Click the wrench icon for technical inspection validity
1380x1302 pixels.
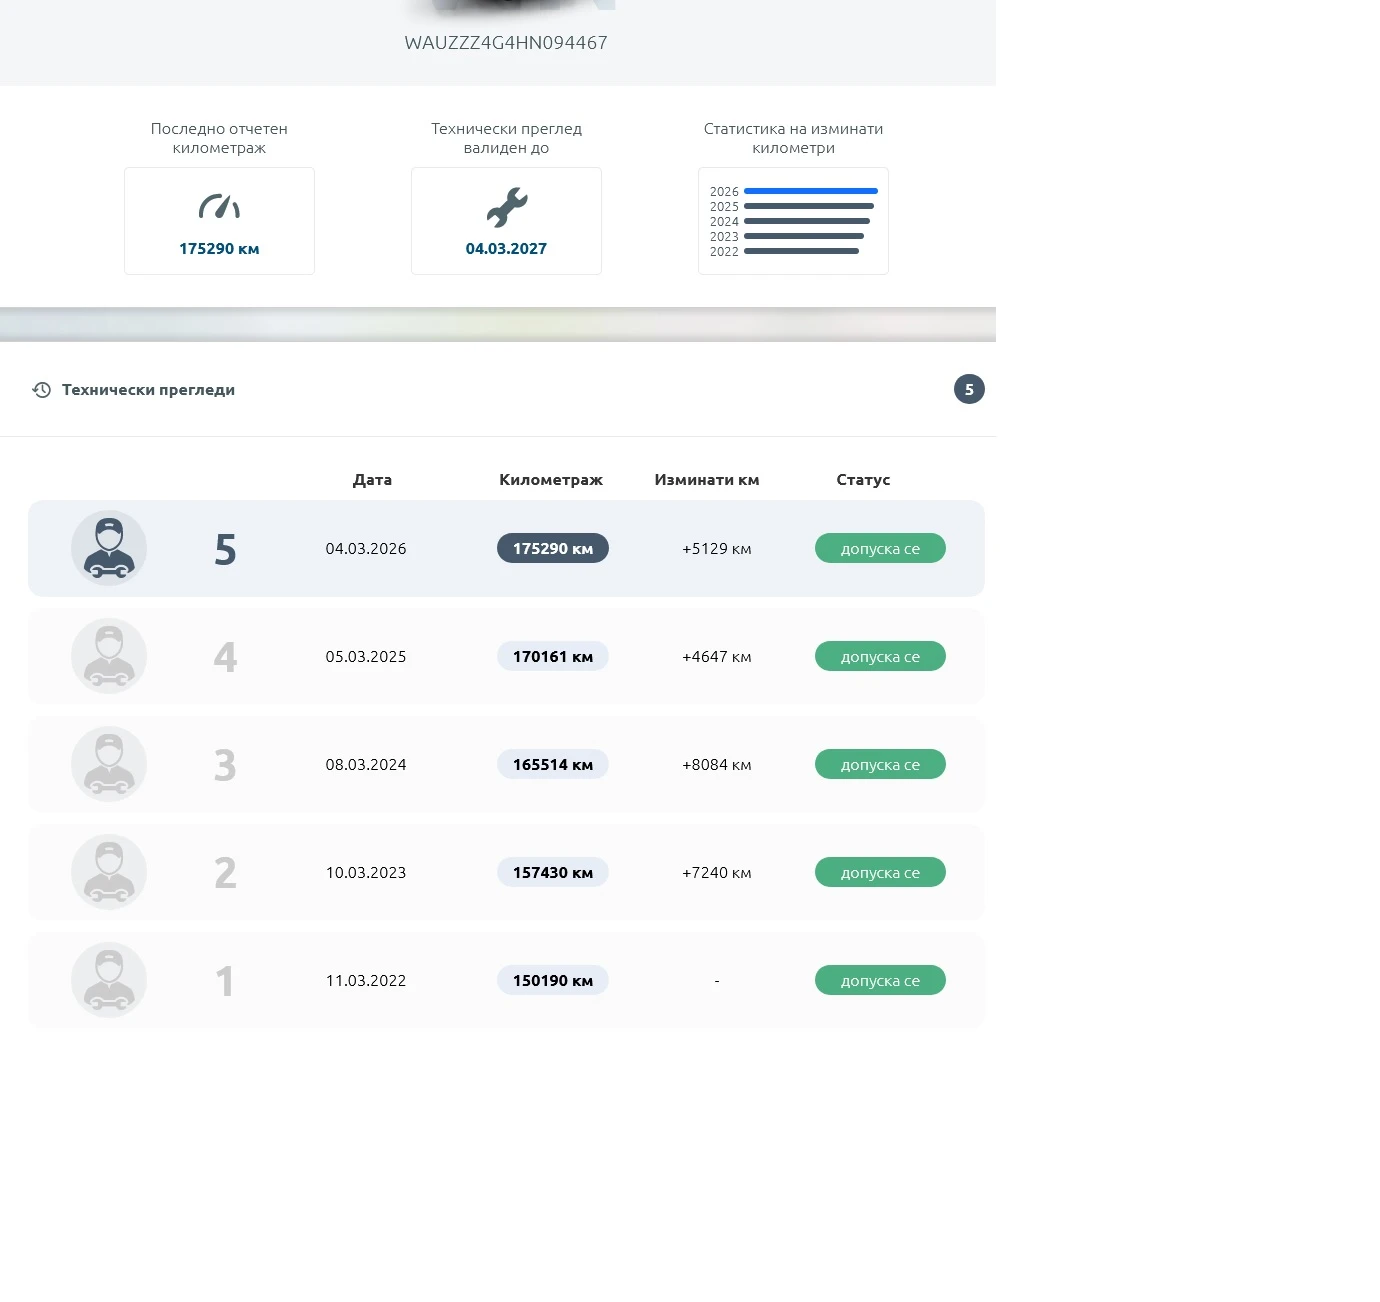[507, 207]
